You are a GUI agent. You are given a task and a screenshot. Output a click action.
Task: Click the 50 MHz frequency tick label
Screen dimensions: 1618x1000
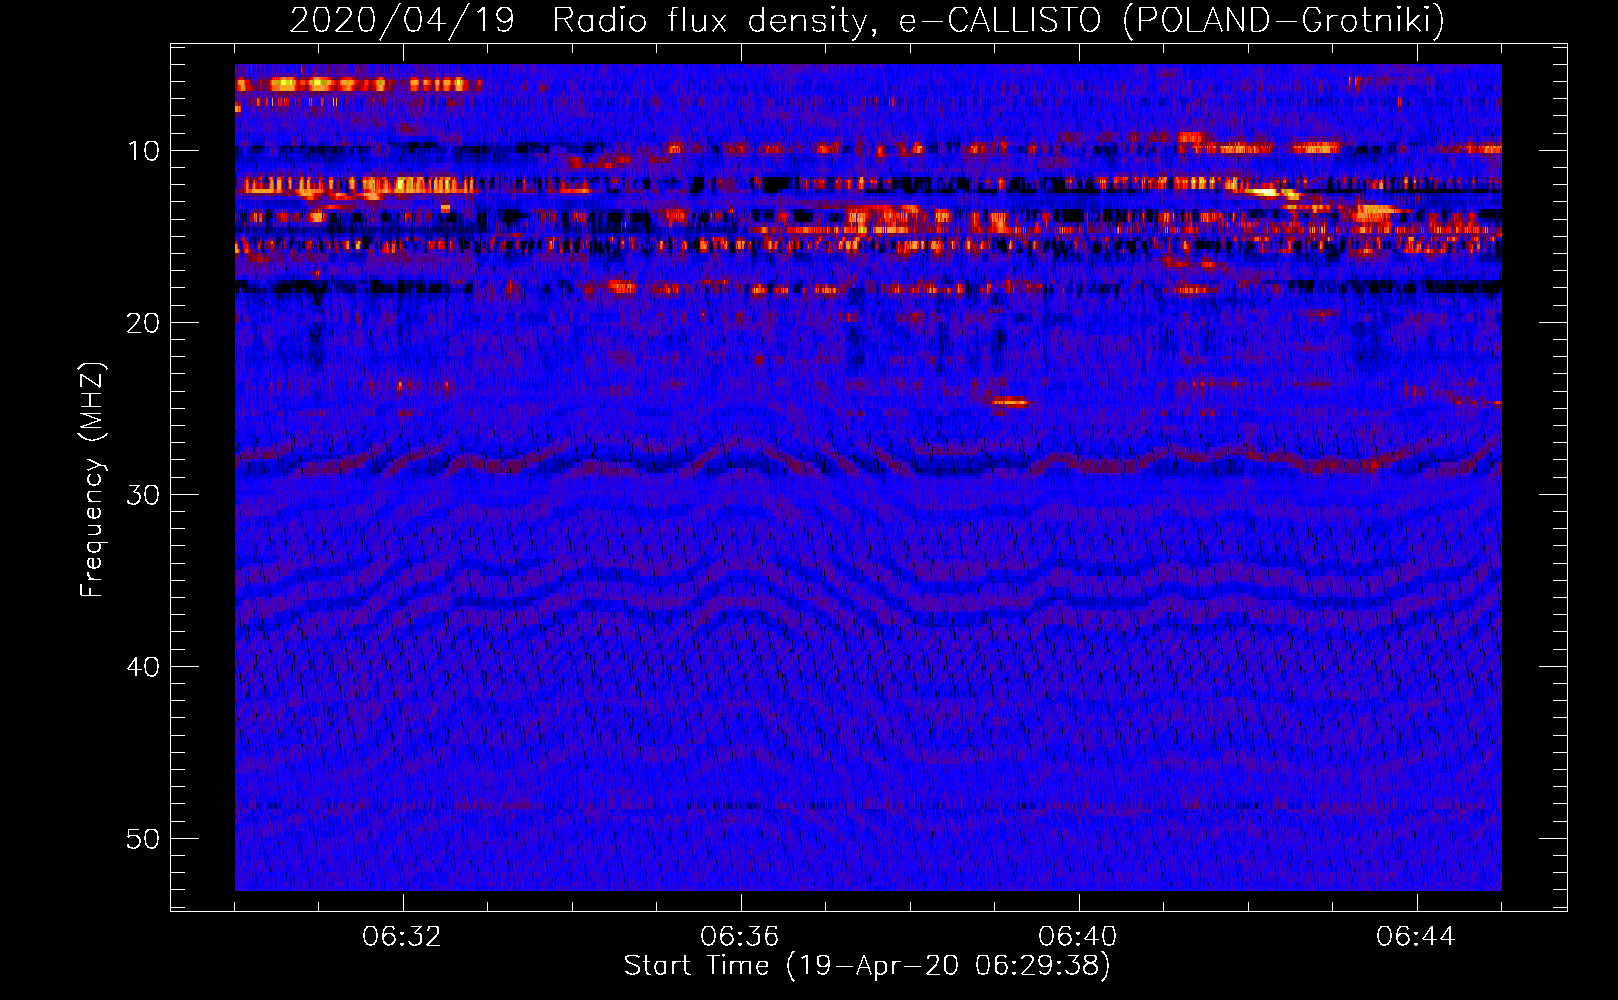[x=143, y=839]
